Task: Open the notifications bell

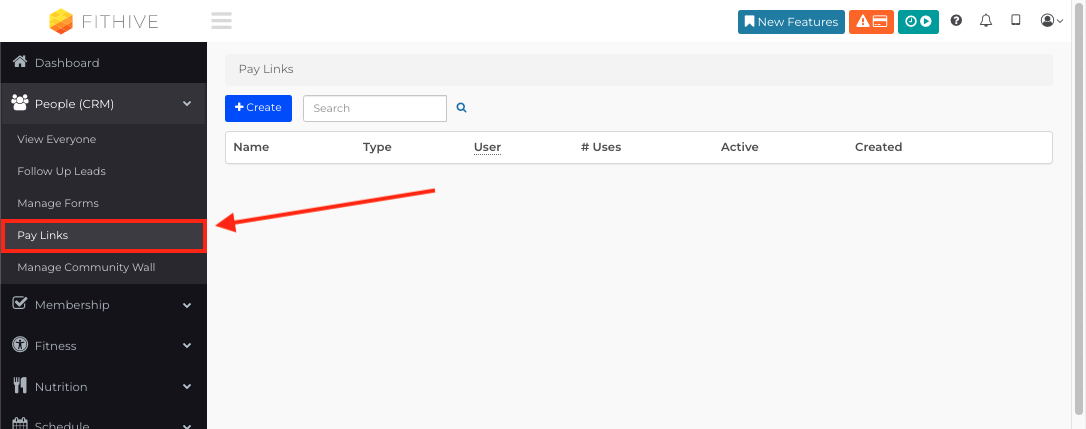Action: point(986,21)
